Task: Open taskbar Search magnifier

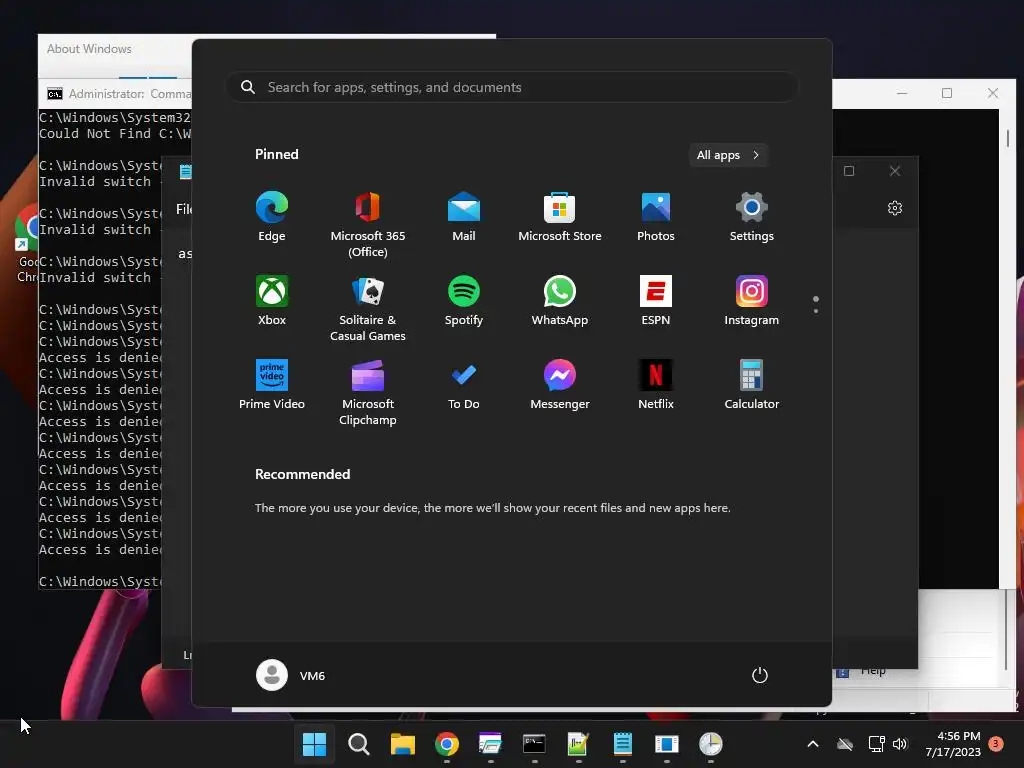Action: click(359, 744)
